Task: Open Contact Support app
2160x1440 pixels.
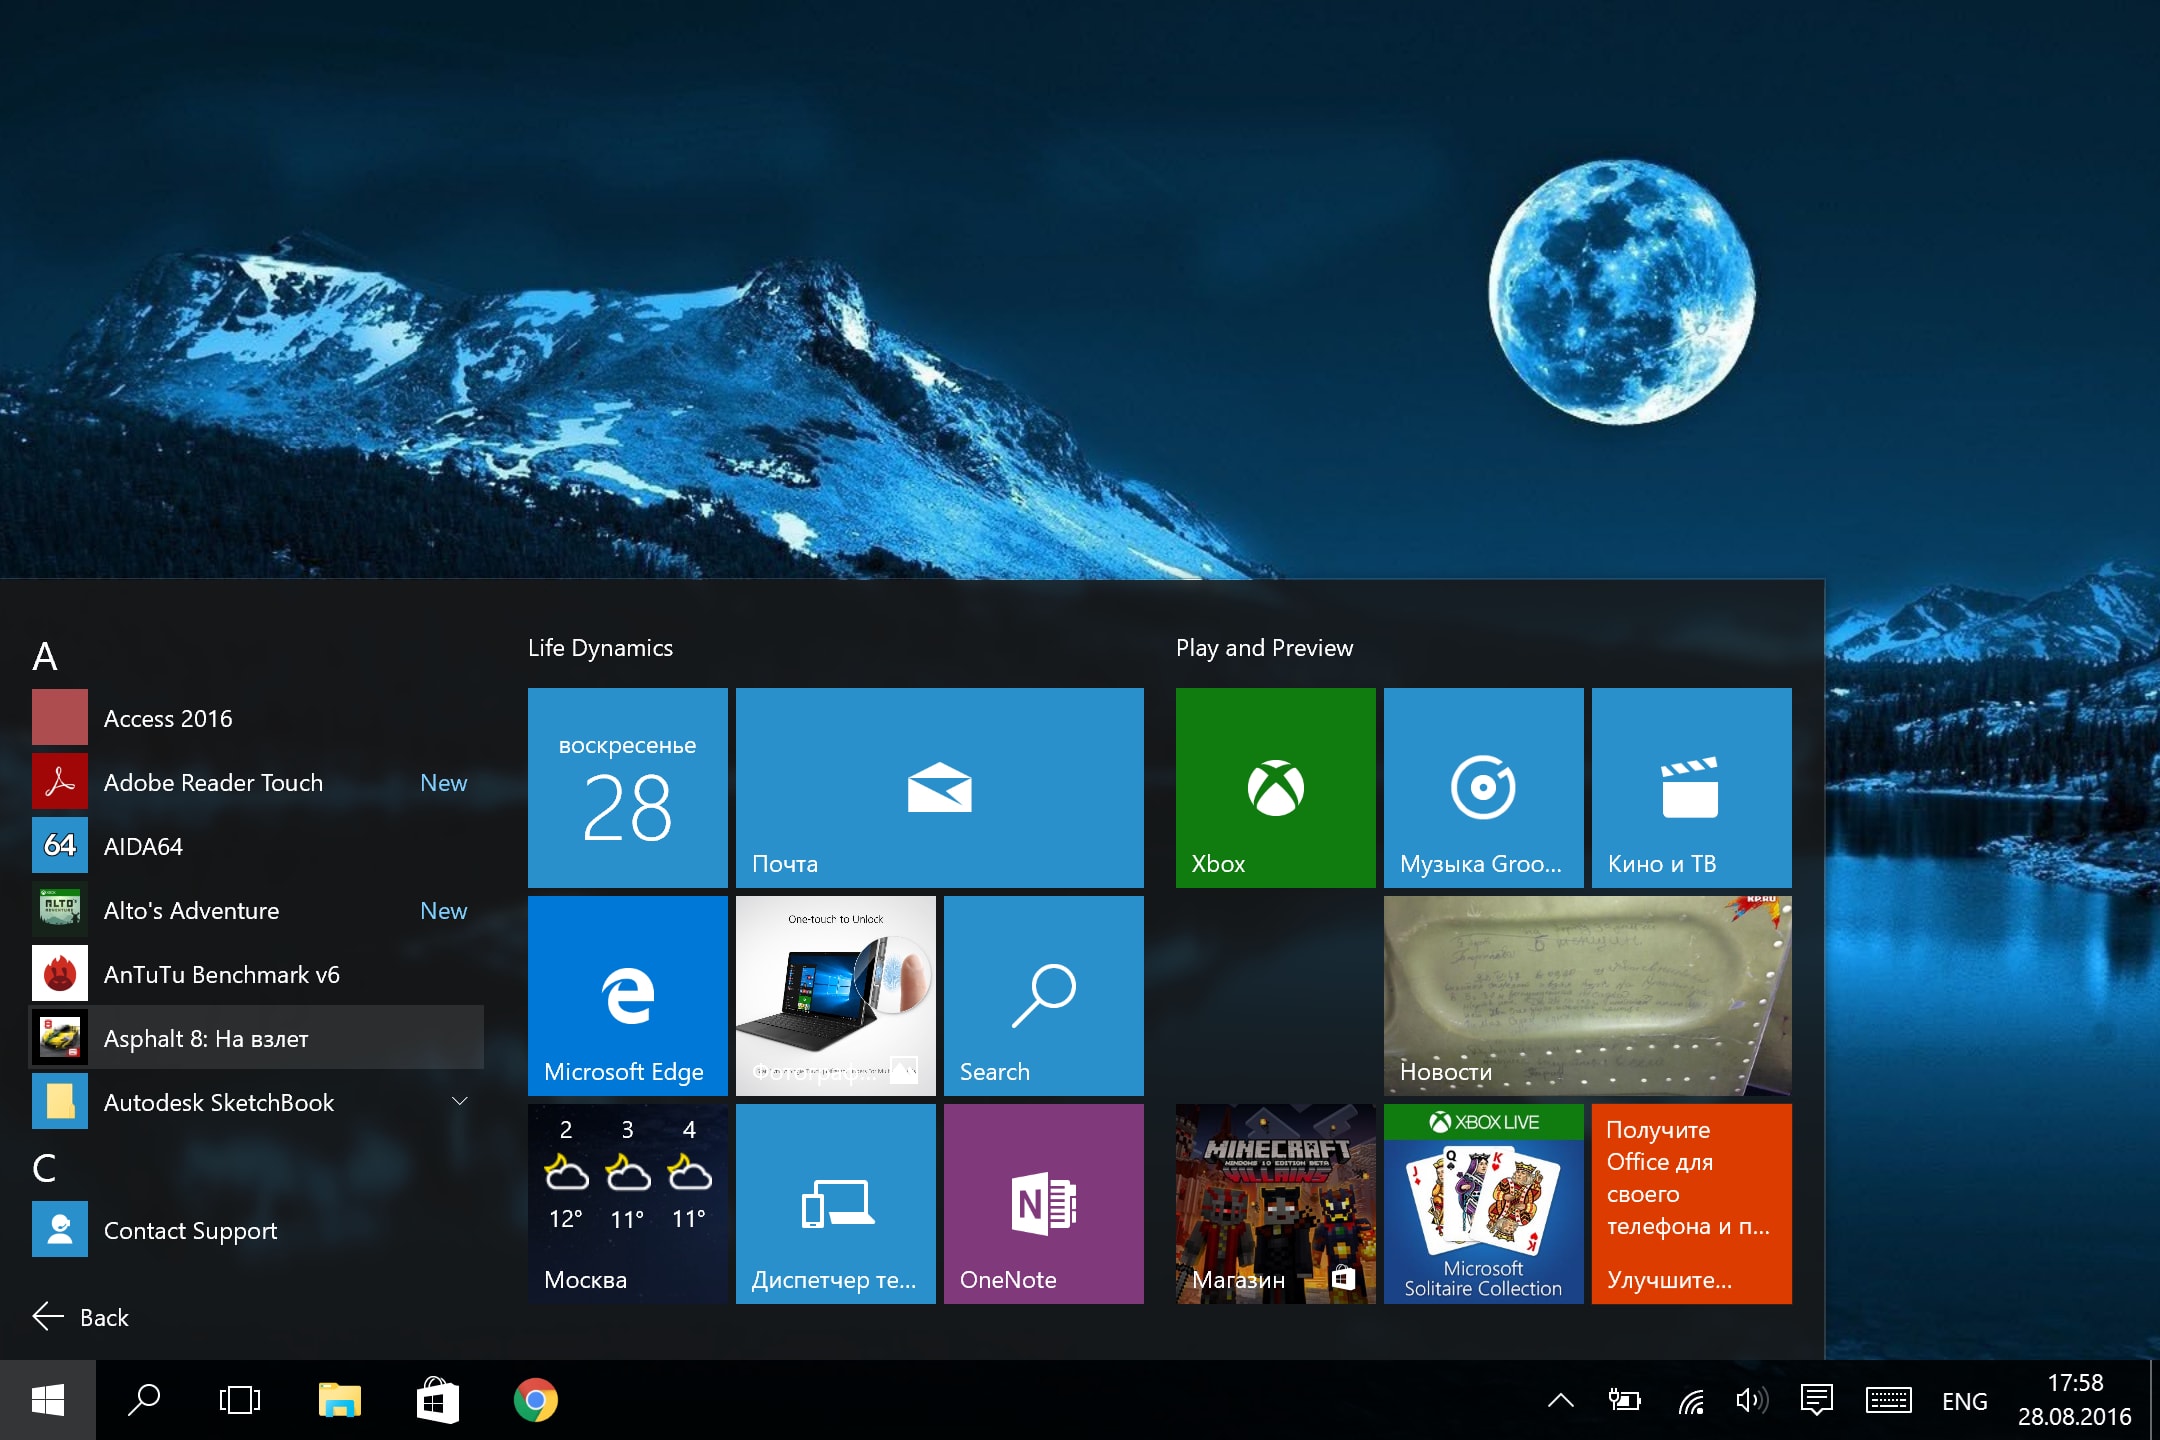Action: point(257,1230)
